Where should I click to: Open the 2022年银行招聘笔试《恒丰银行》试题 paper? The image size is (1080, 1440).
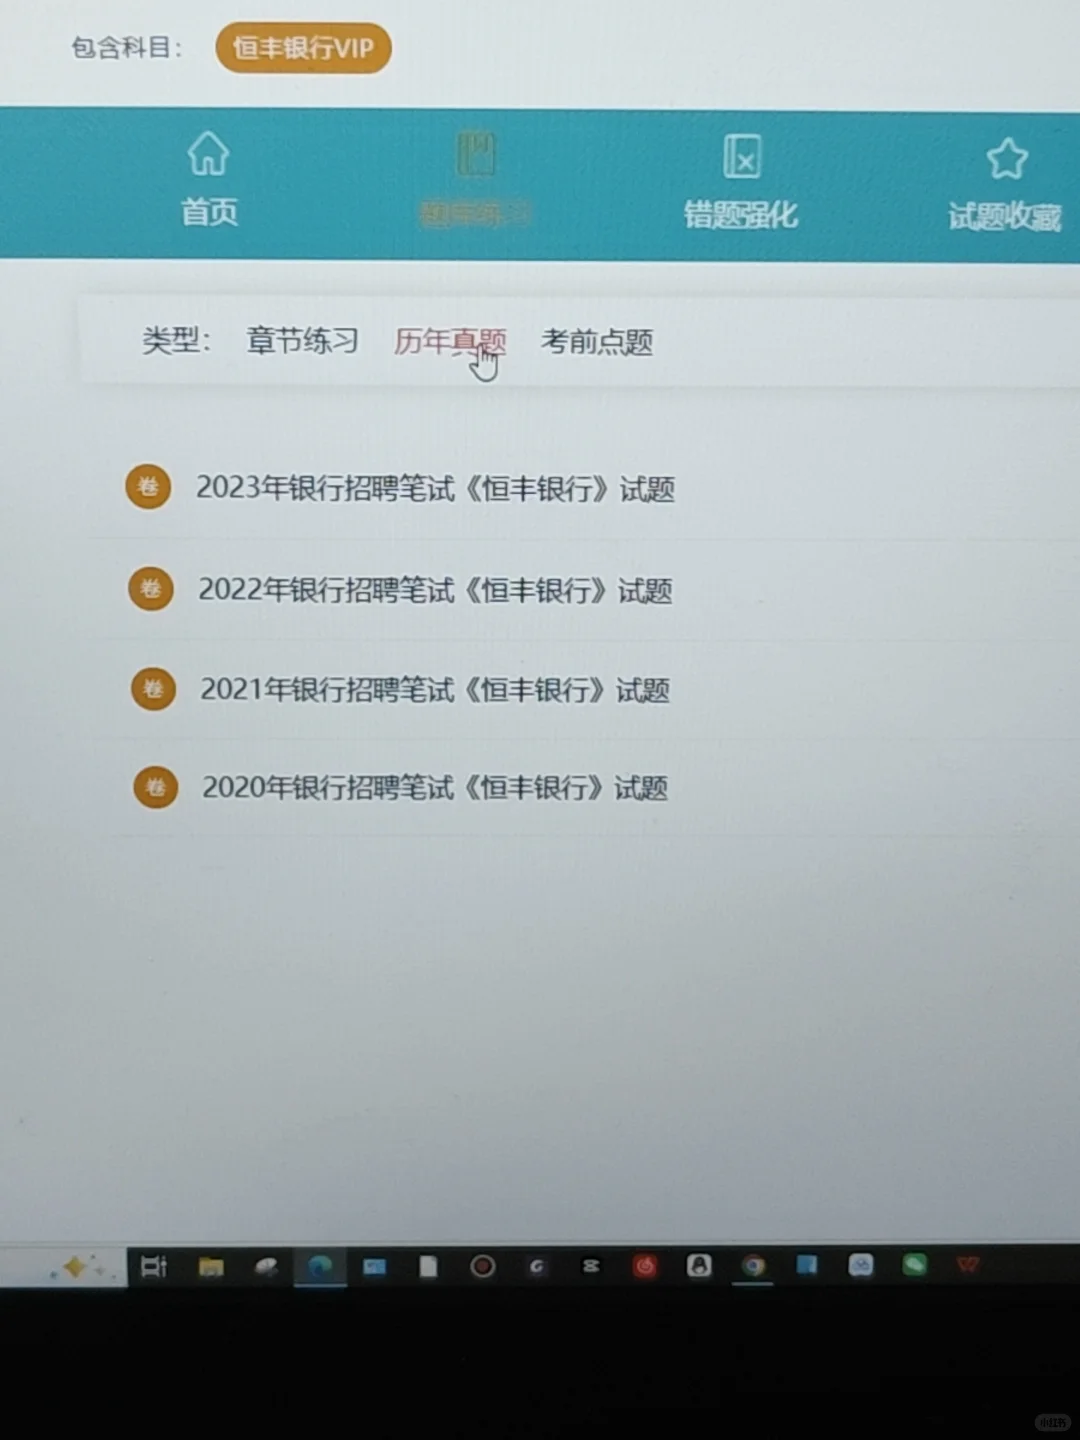(x=435, y=590)
